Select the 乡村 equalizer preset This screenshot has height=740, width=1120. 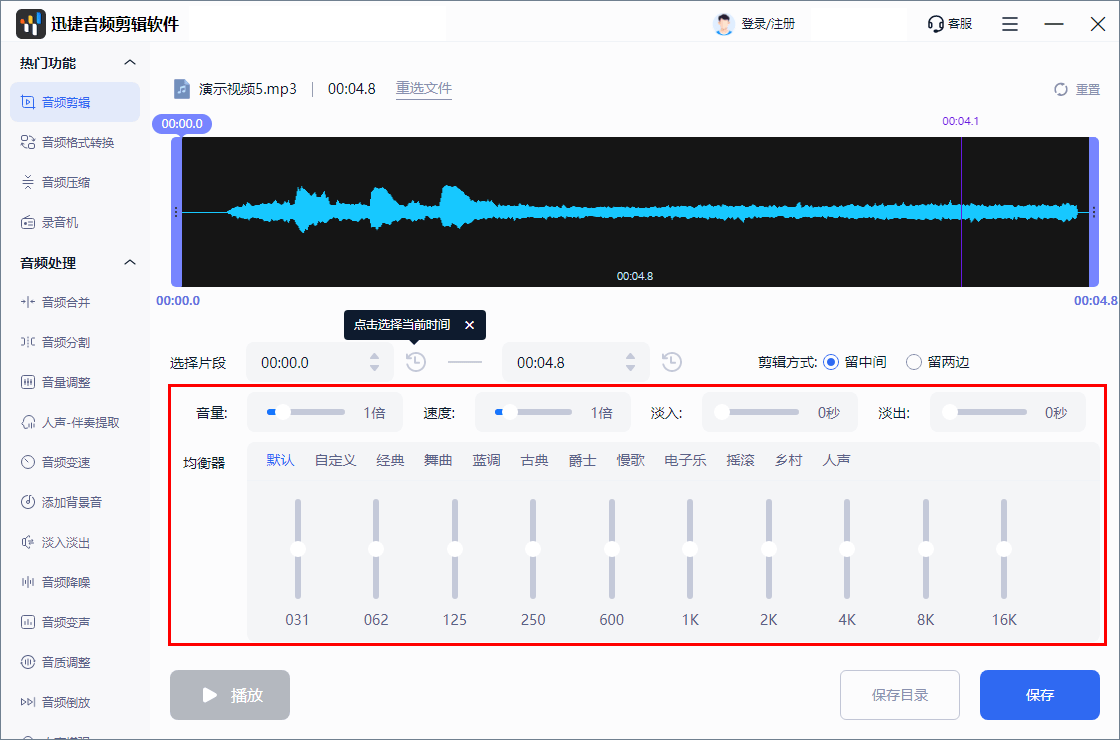pos(788,460)
